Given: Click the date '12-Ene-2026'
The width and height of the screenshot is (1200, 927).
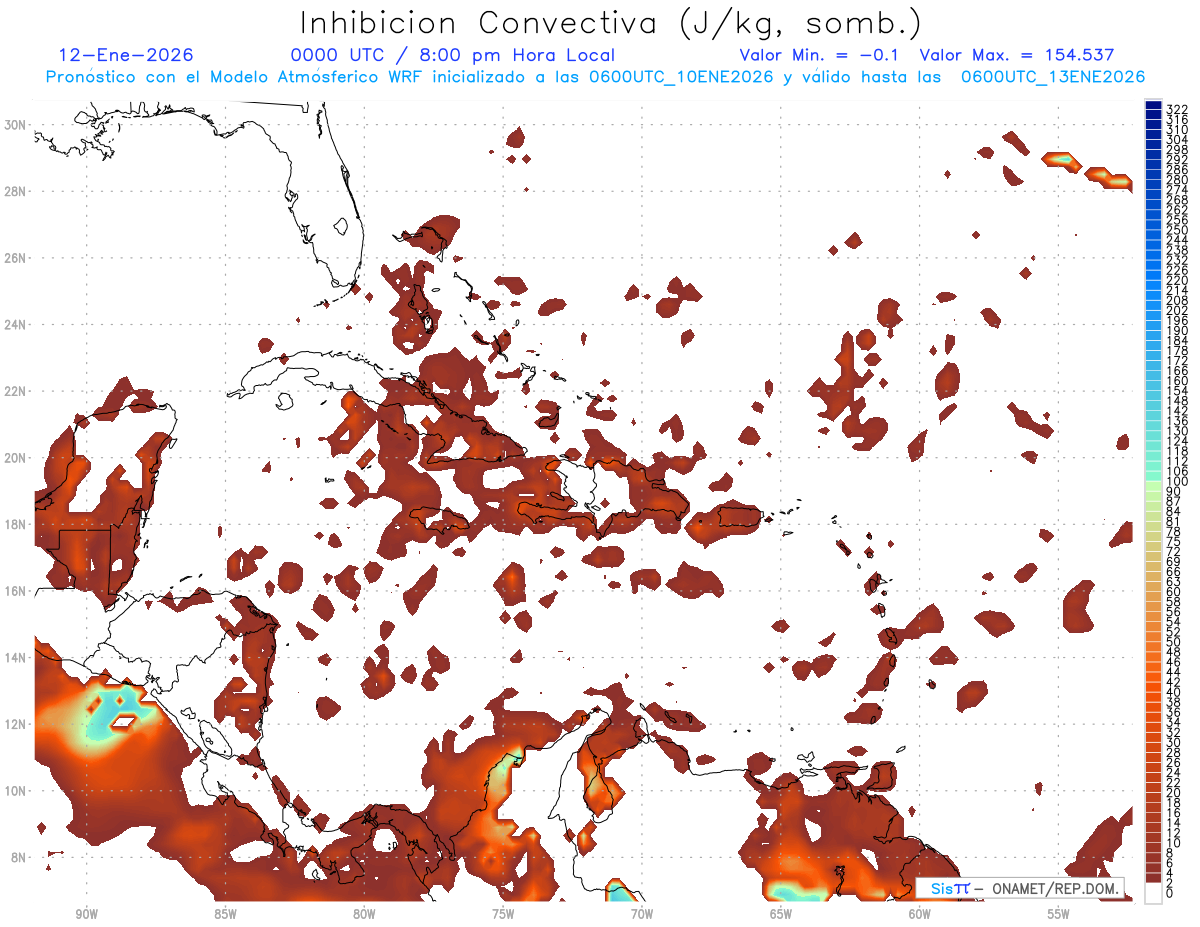Looking at the screenshot, I should [126, 55].
